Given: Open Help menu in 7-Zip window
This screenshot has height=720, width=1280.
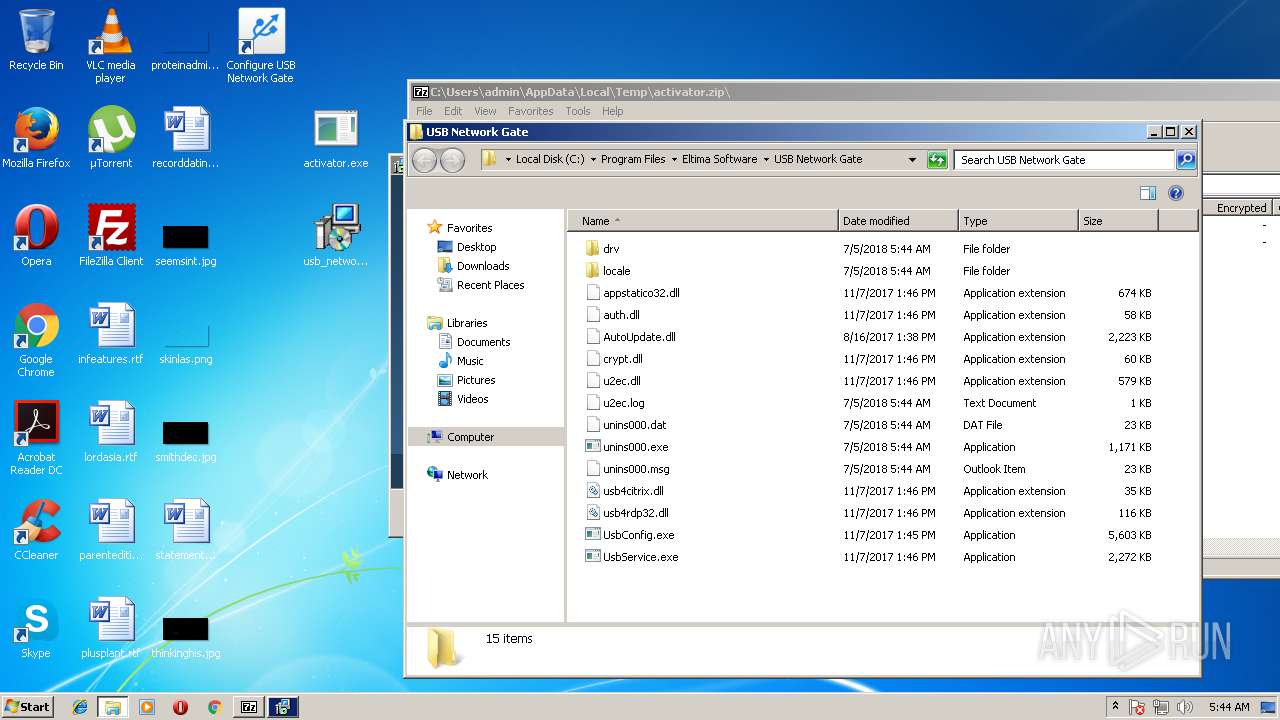Looking at the screenshot, I should tap(613, 111).
